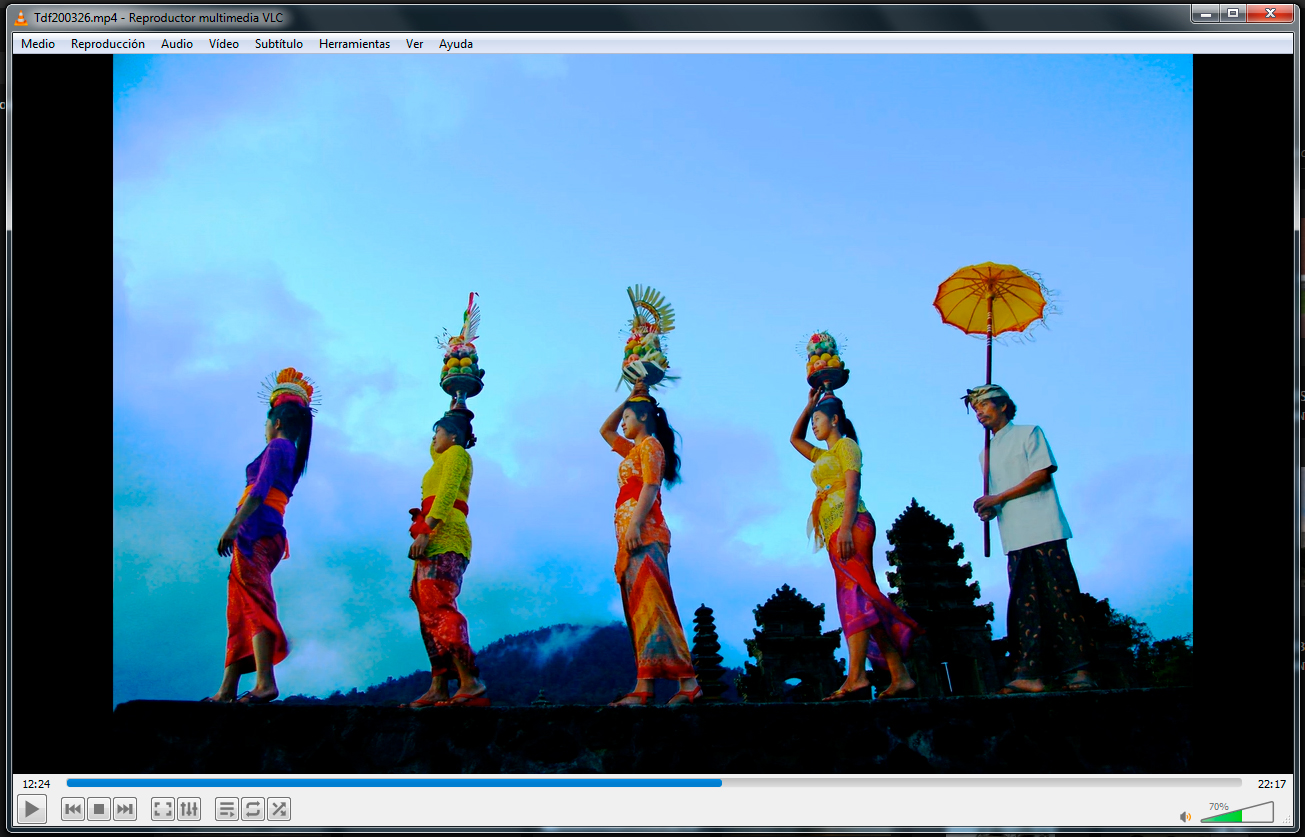Click the Play button

click(x=32, y=809)
